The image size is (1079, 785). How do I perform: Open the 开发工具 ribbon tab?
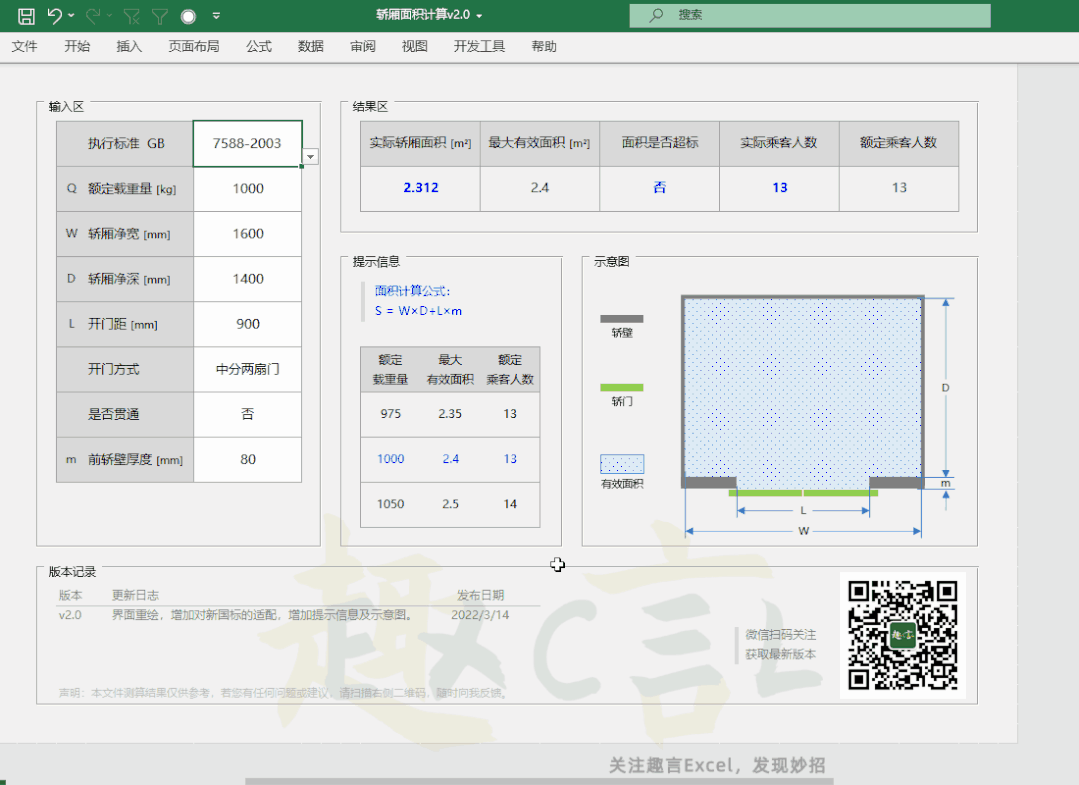click(480, 46)
